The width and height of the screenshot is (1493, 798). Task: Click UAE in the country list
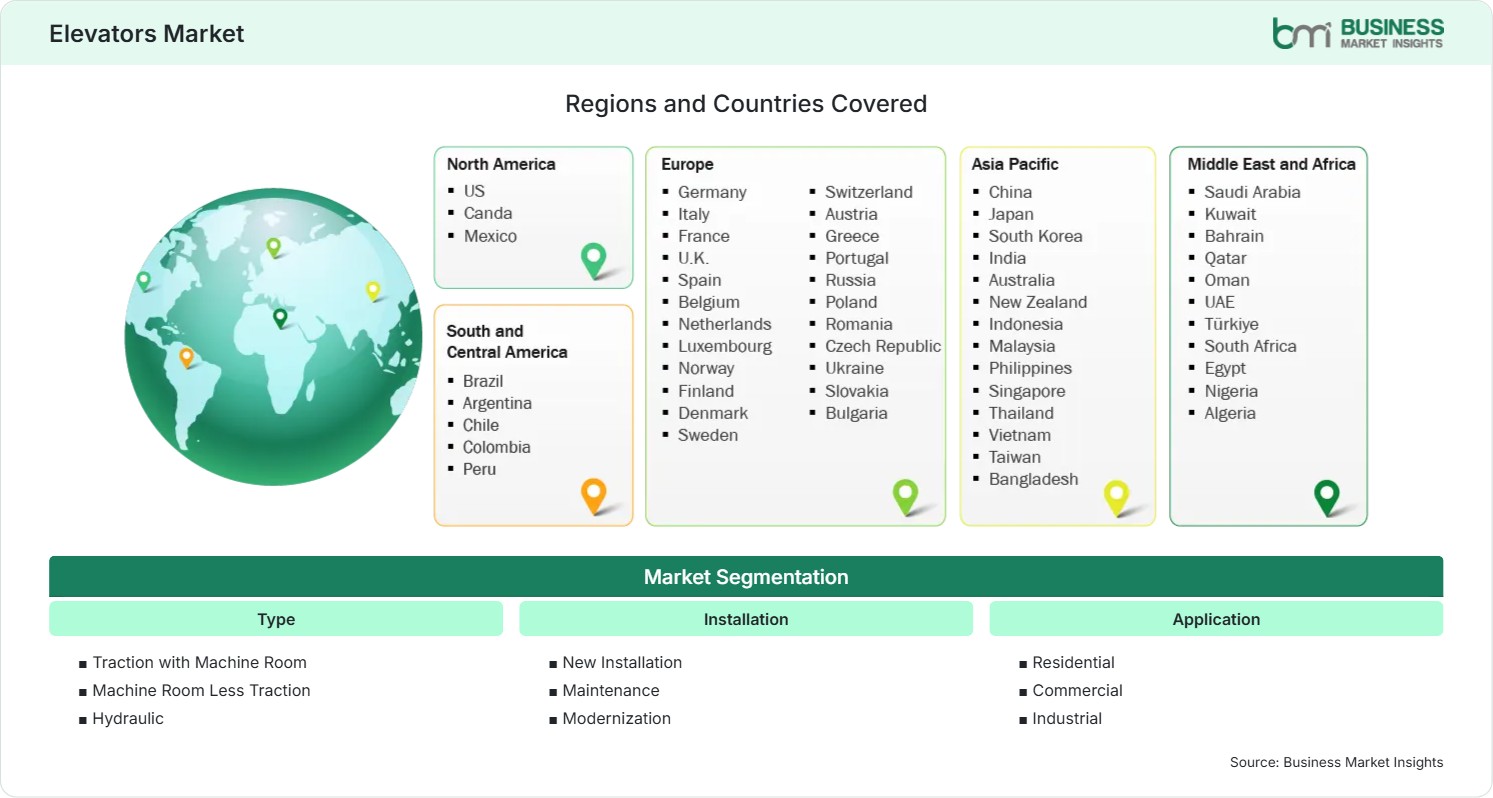[1219, 302]
